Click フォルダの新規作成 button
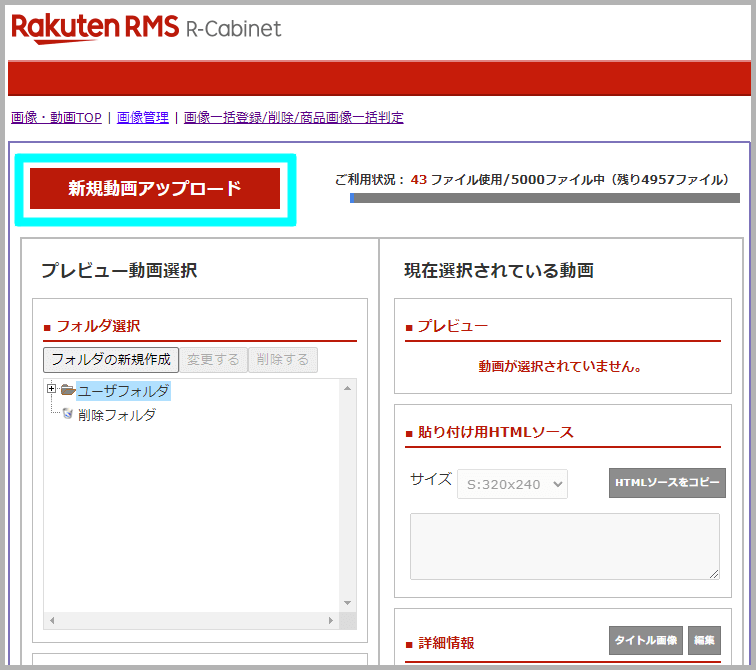Screen dimensions: 756x670 (x=111, y=360)
